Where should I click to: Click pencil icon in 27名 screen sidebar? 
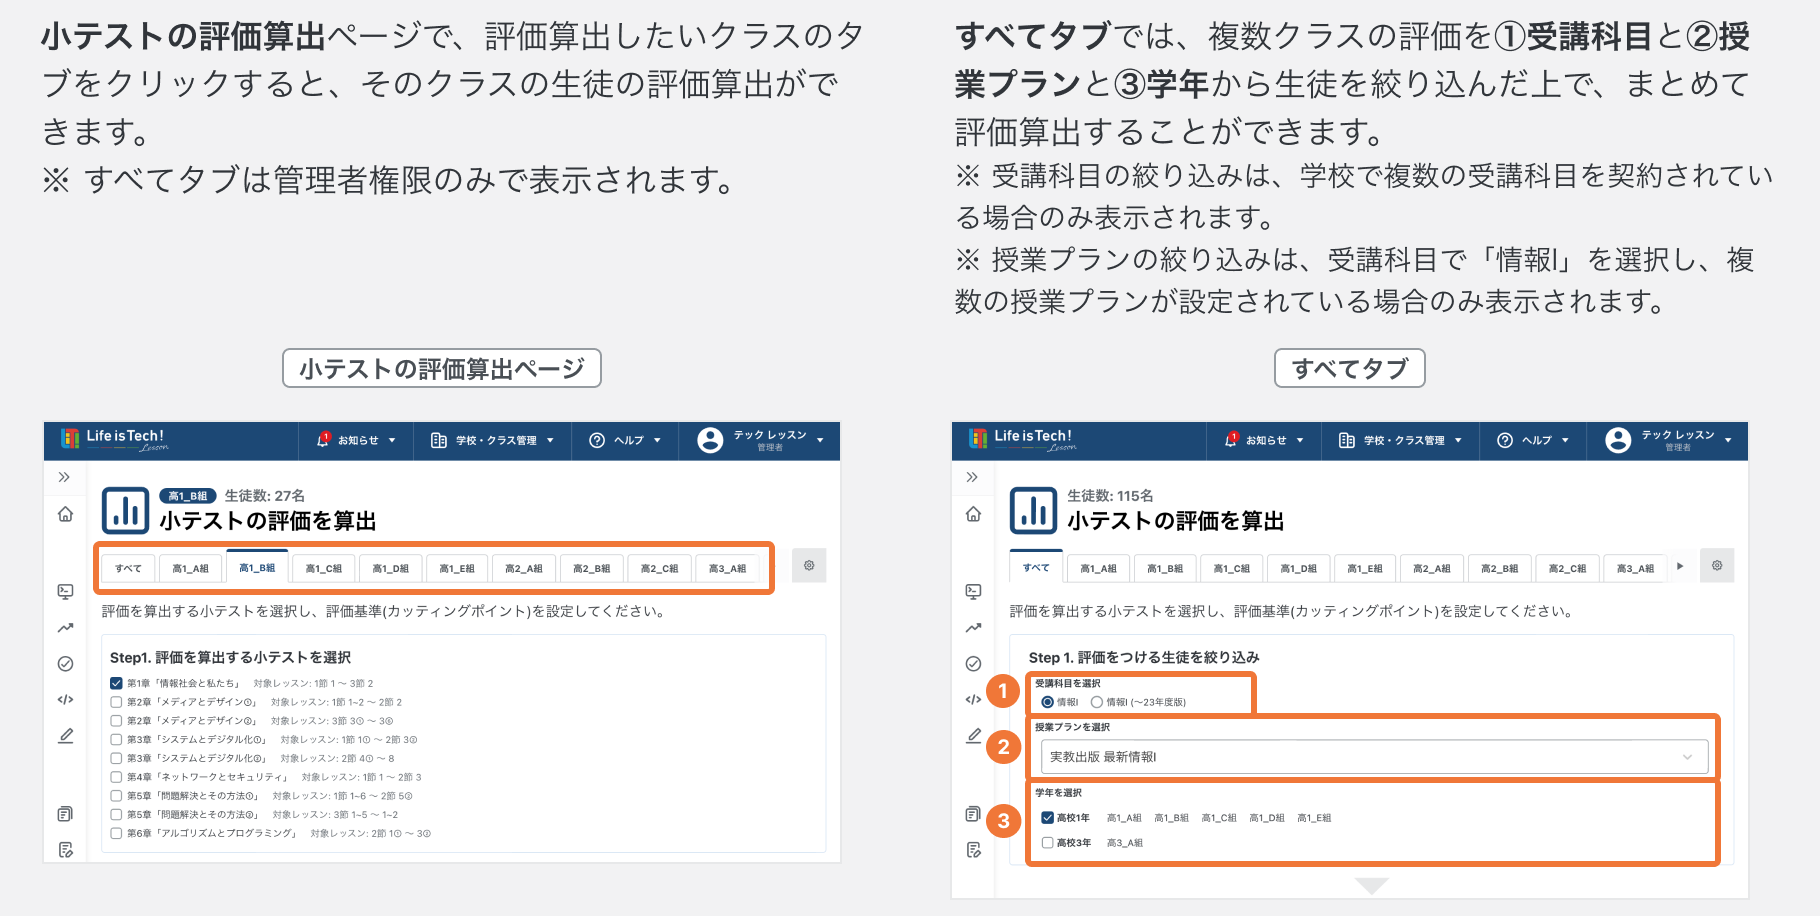click(65, 736)
